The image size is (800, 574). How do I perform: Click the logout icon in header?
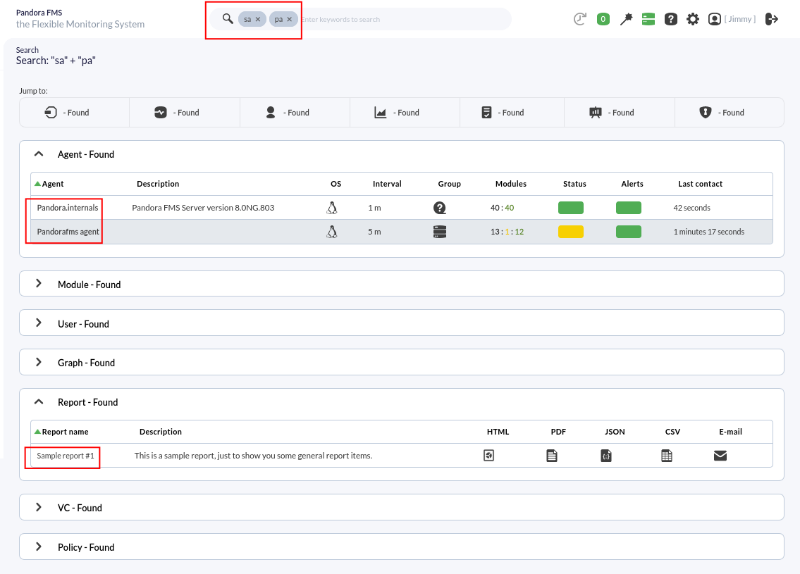pos(771,19)
